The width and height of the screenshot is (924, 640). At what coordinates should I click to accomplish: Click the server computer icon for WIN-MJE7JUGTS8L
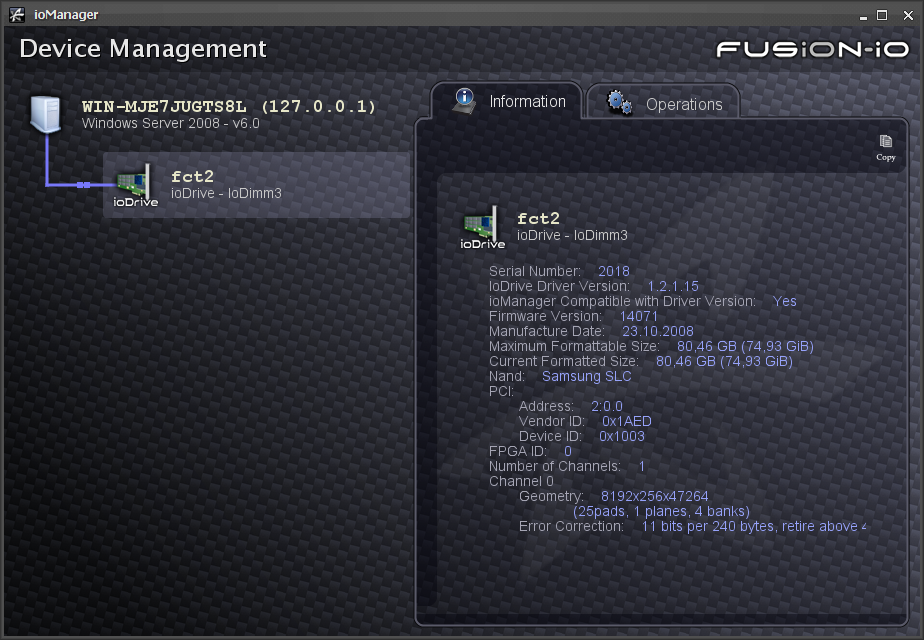[45, 113]
